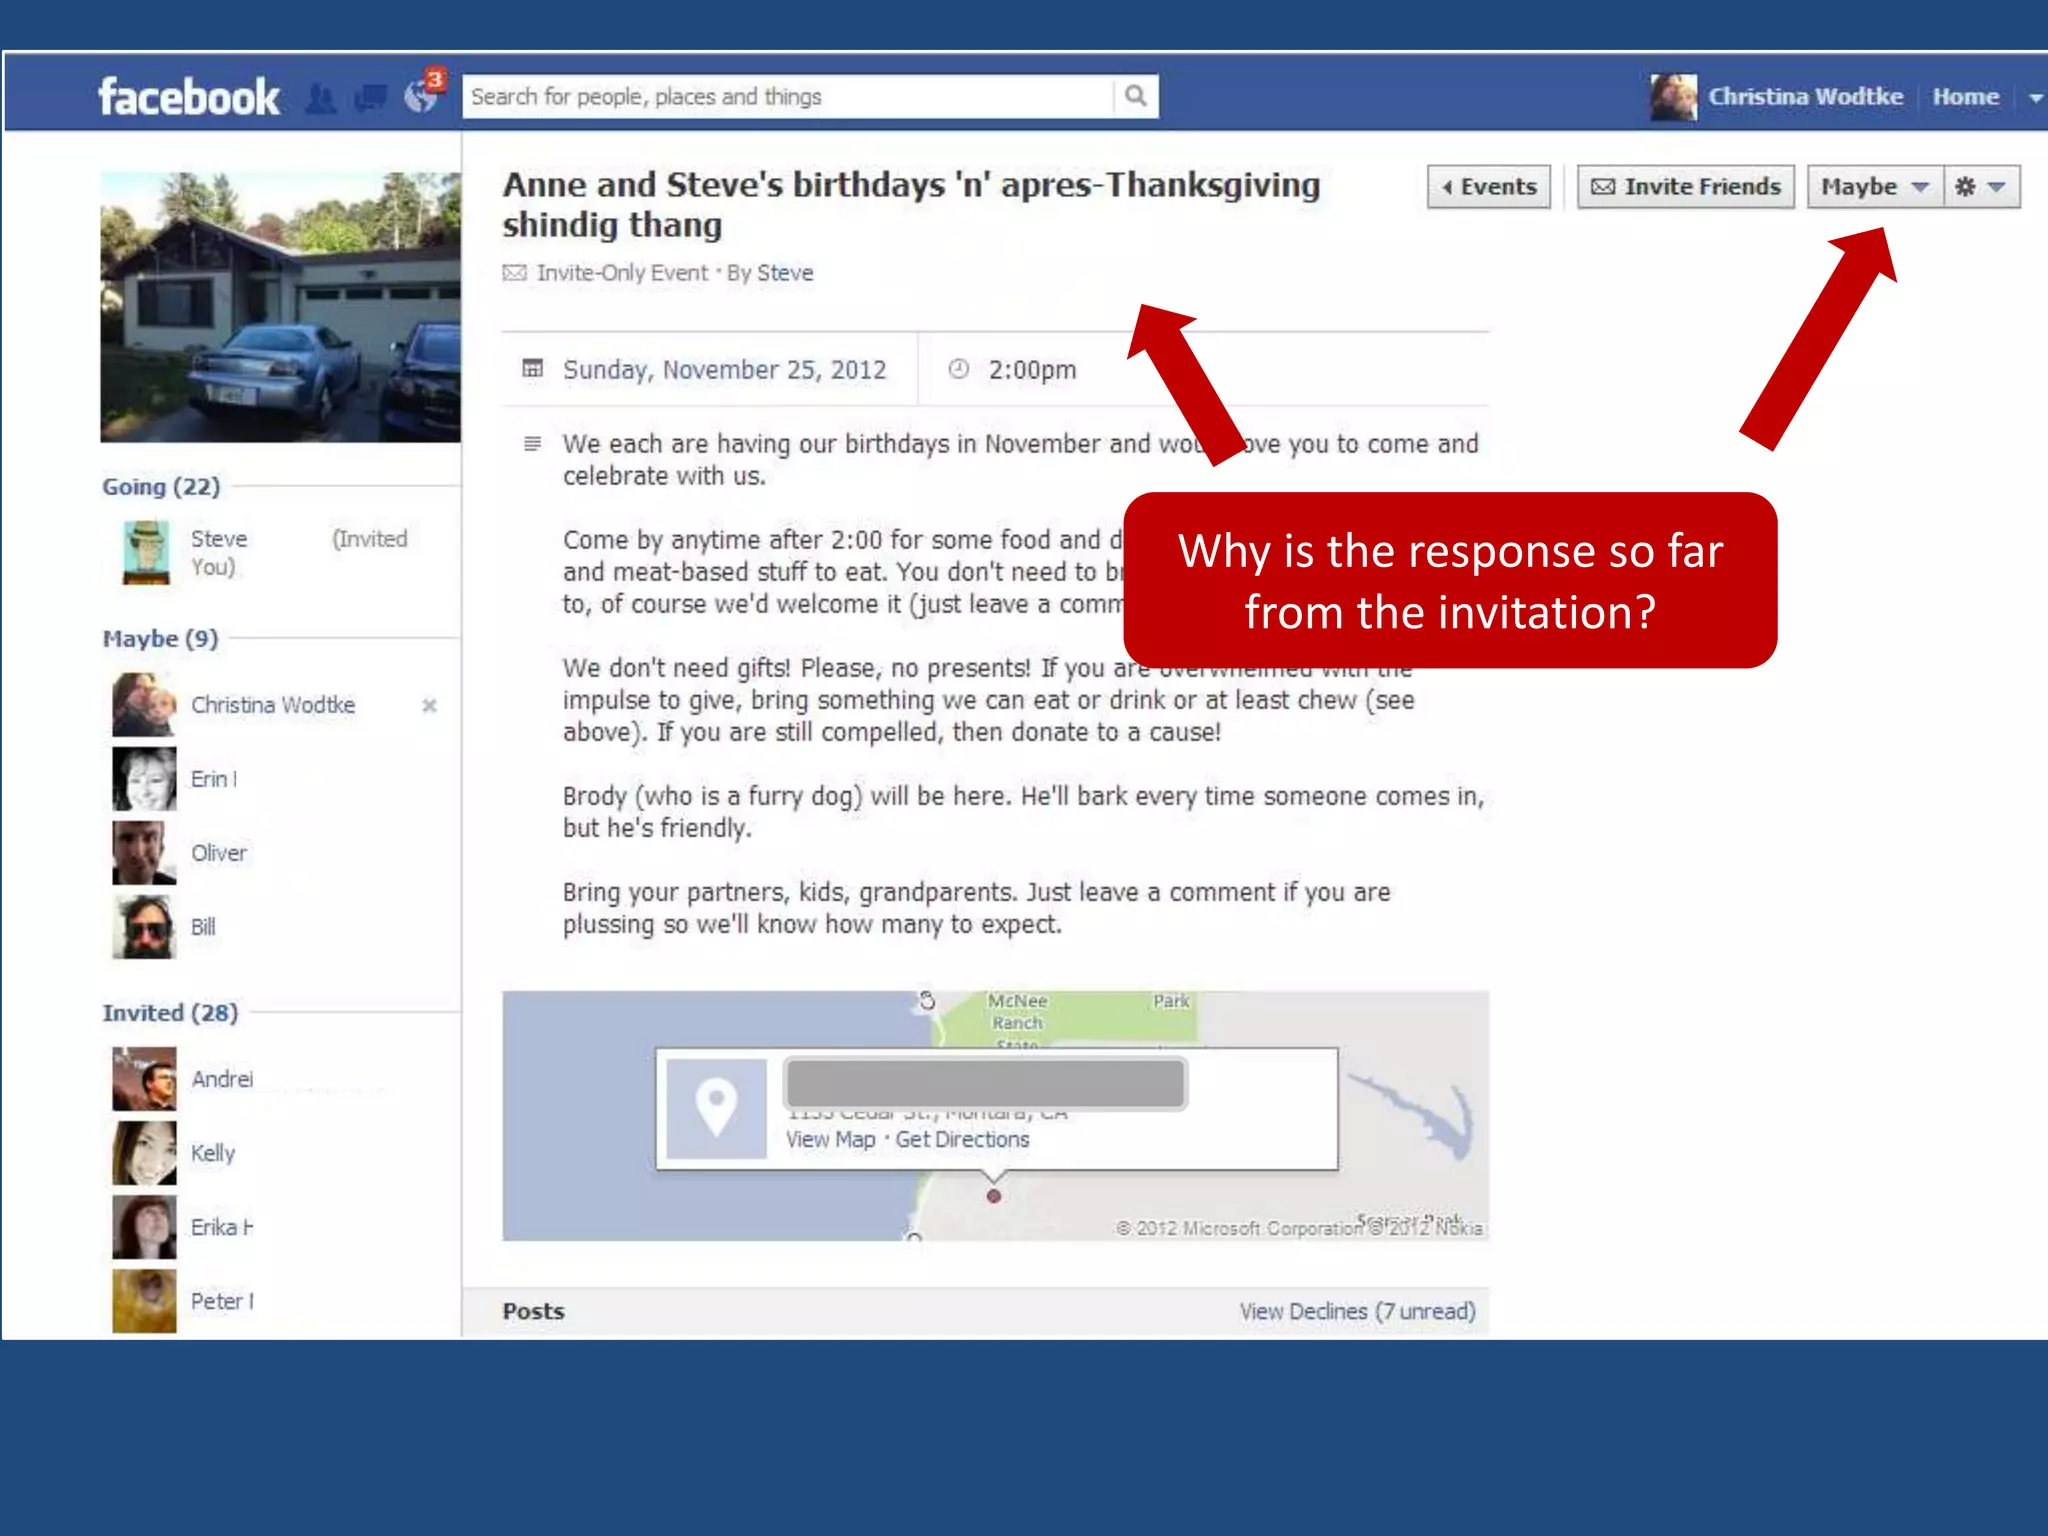This screenshot has width=2048, height=1536.
Task: Open the Invited (28) guest list
Action: (170, 1013)
